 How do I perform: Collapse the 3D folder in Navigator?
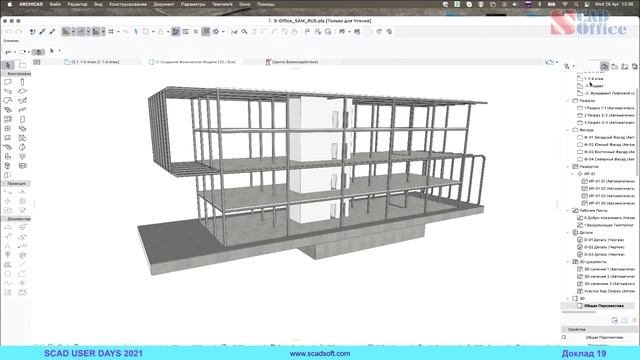568,298
